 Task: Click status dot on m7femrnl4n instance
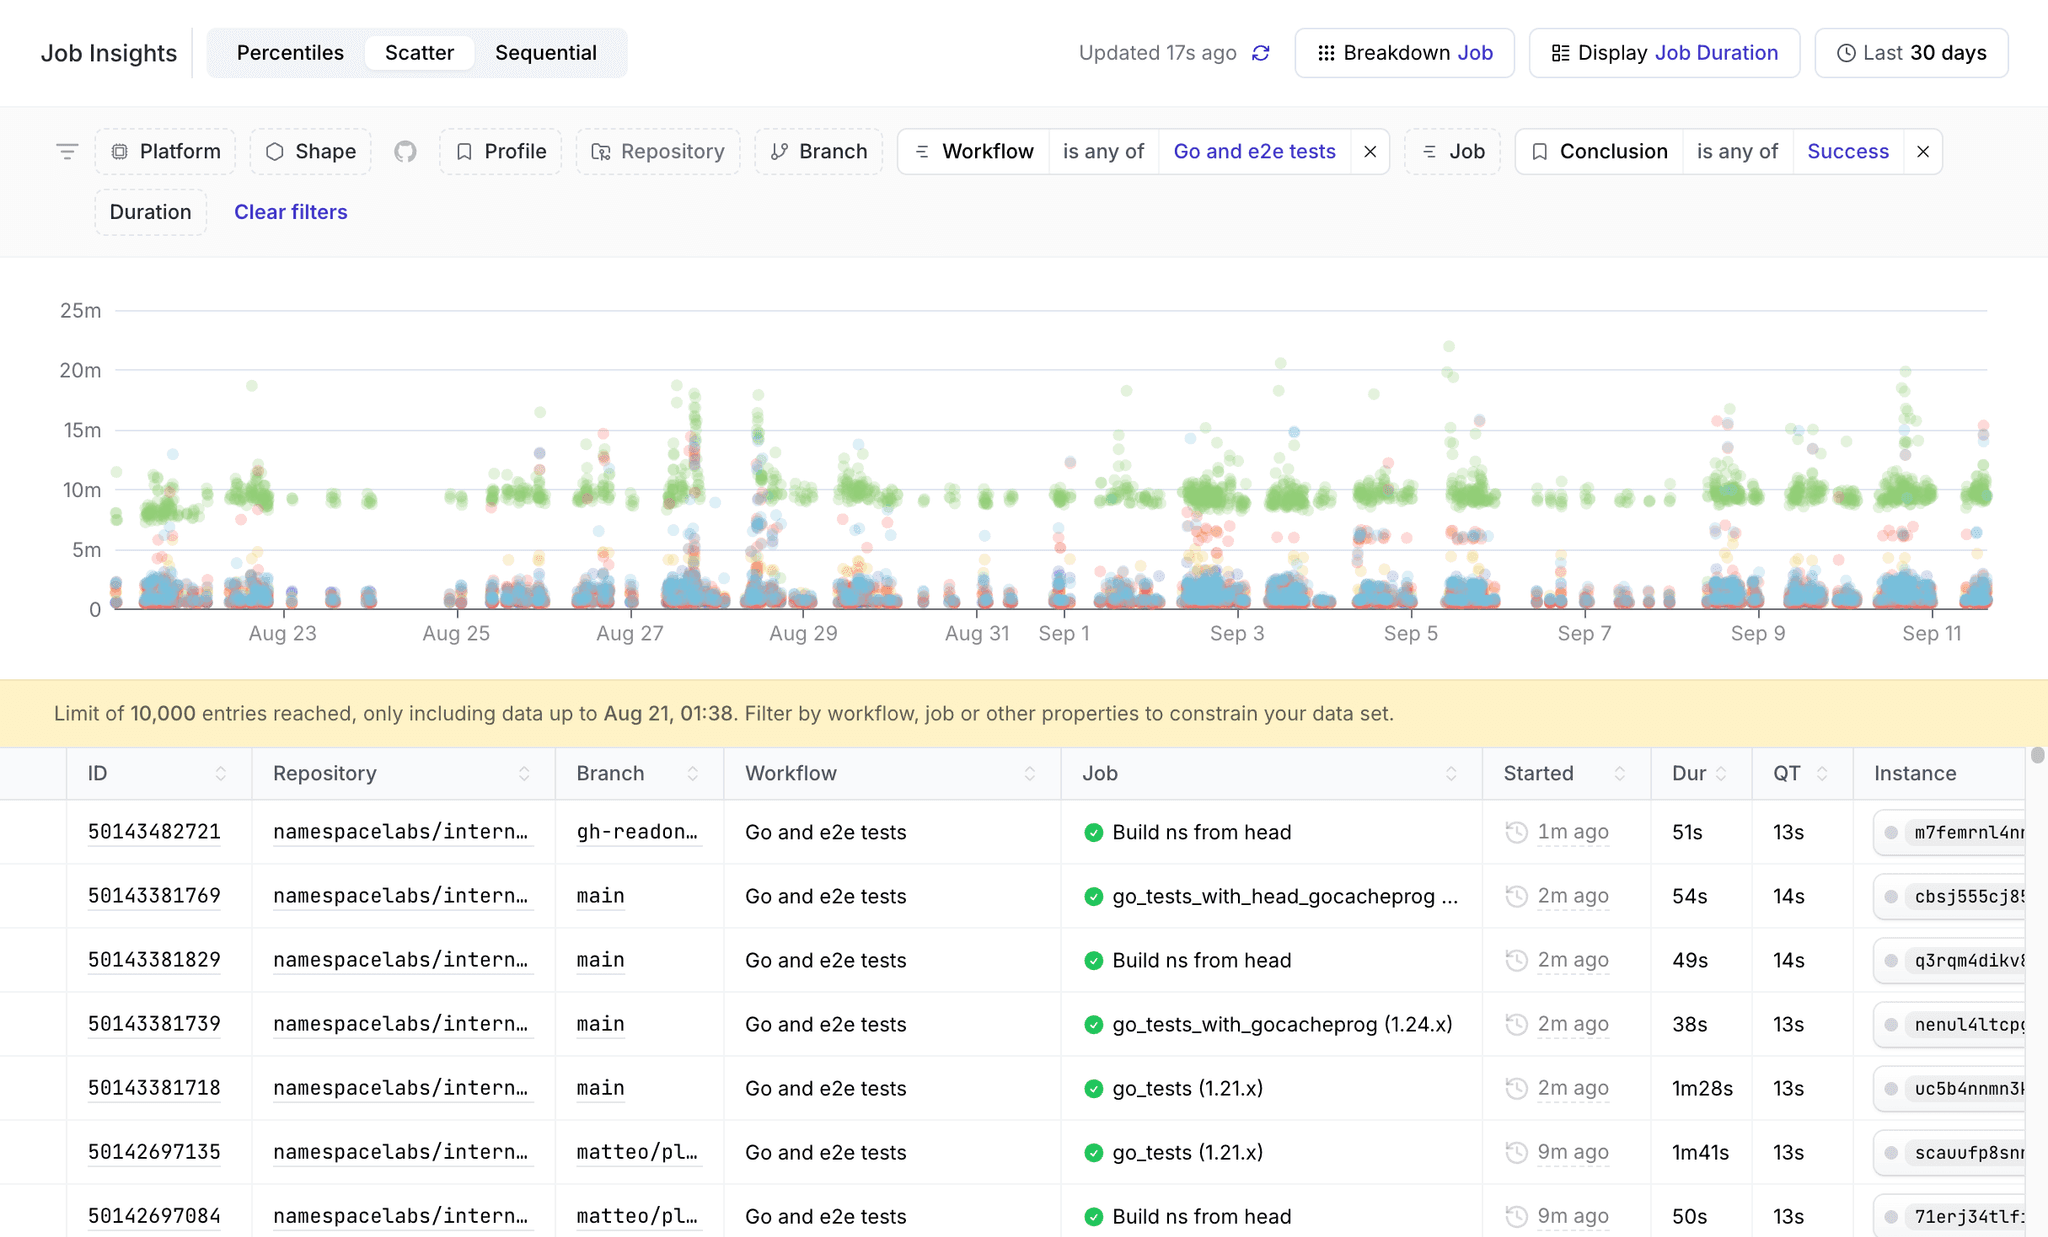point(1891,833)
